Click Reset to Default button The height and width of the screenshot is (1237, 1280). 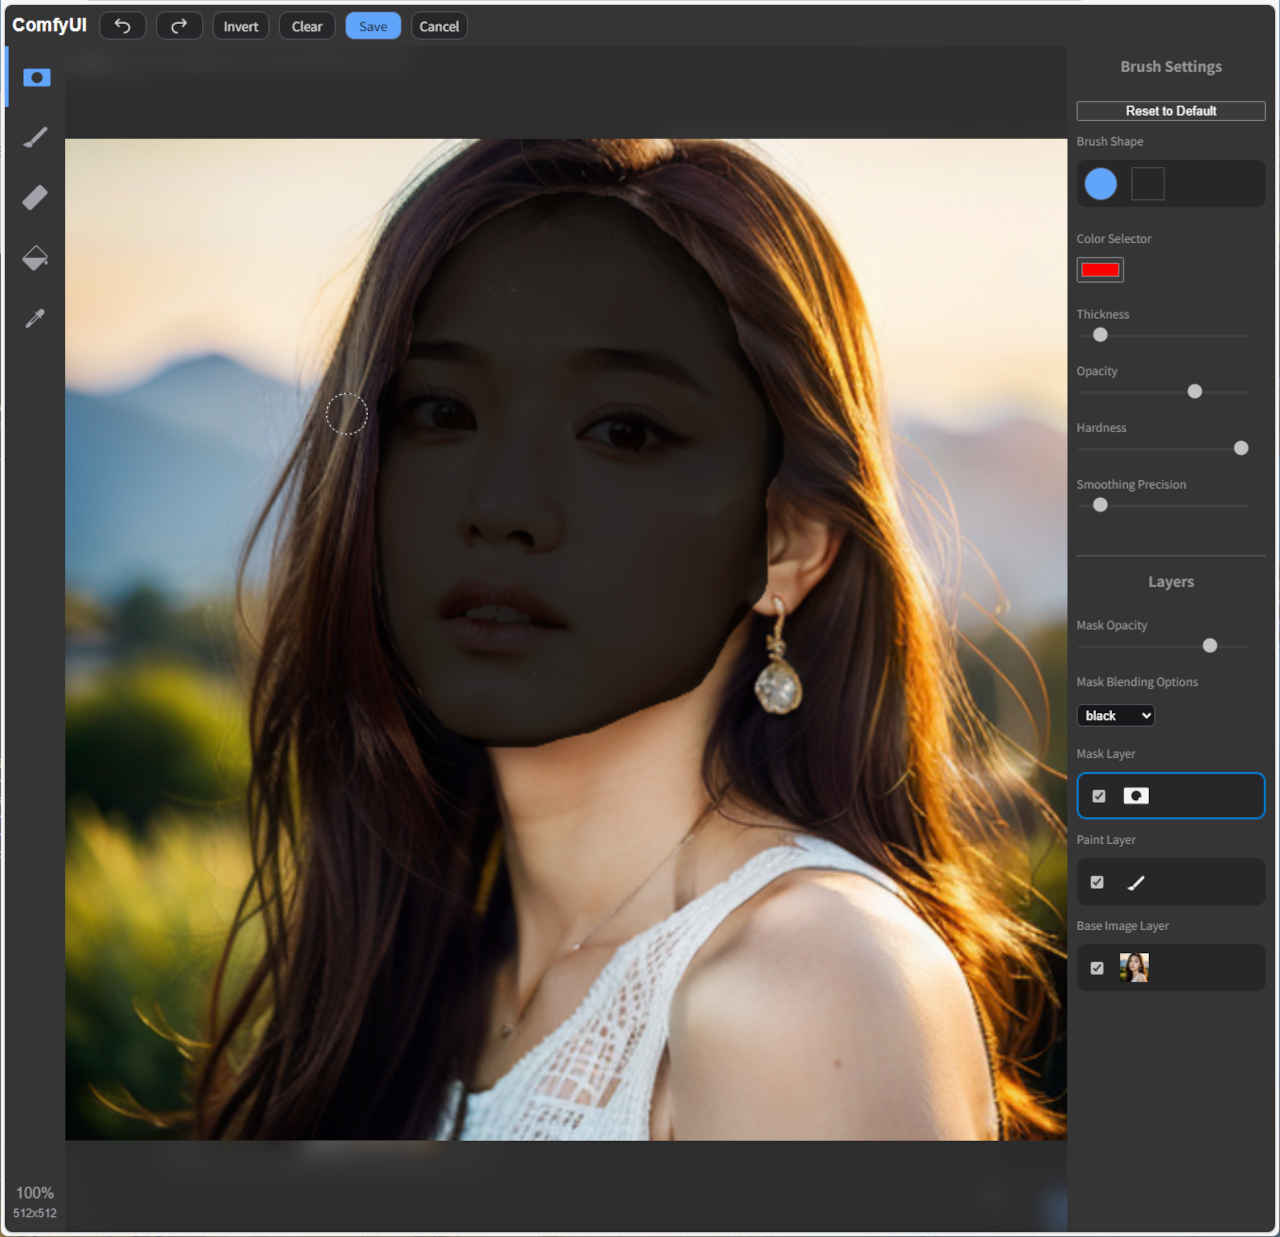pyautogui.click(x=1170, y=111)
